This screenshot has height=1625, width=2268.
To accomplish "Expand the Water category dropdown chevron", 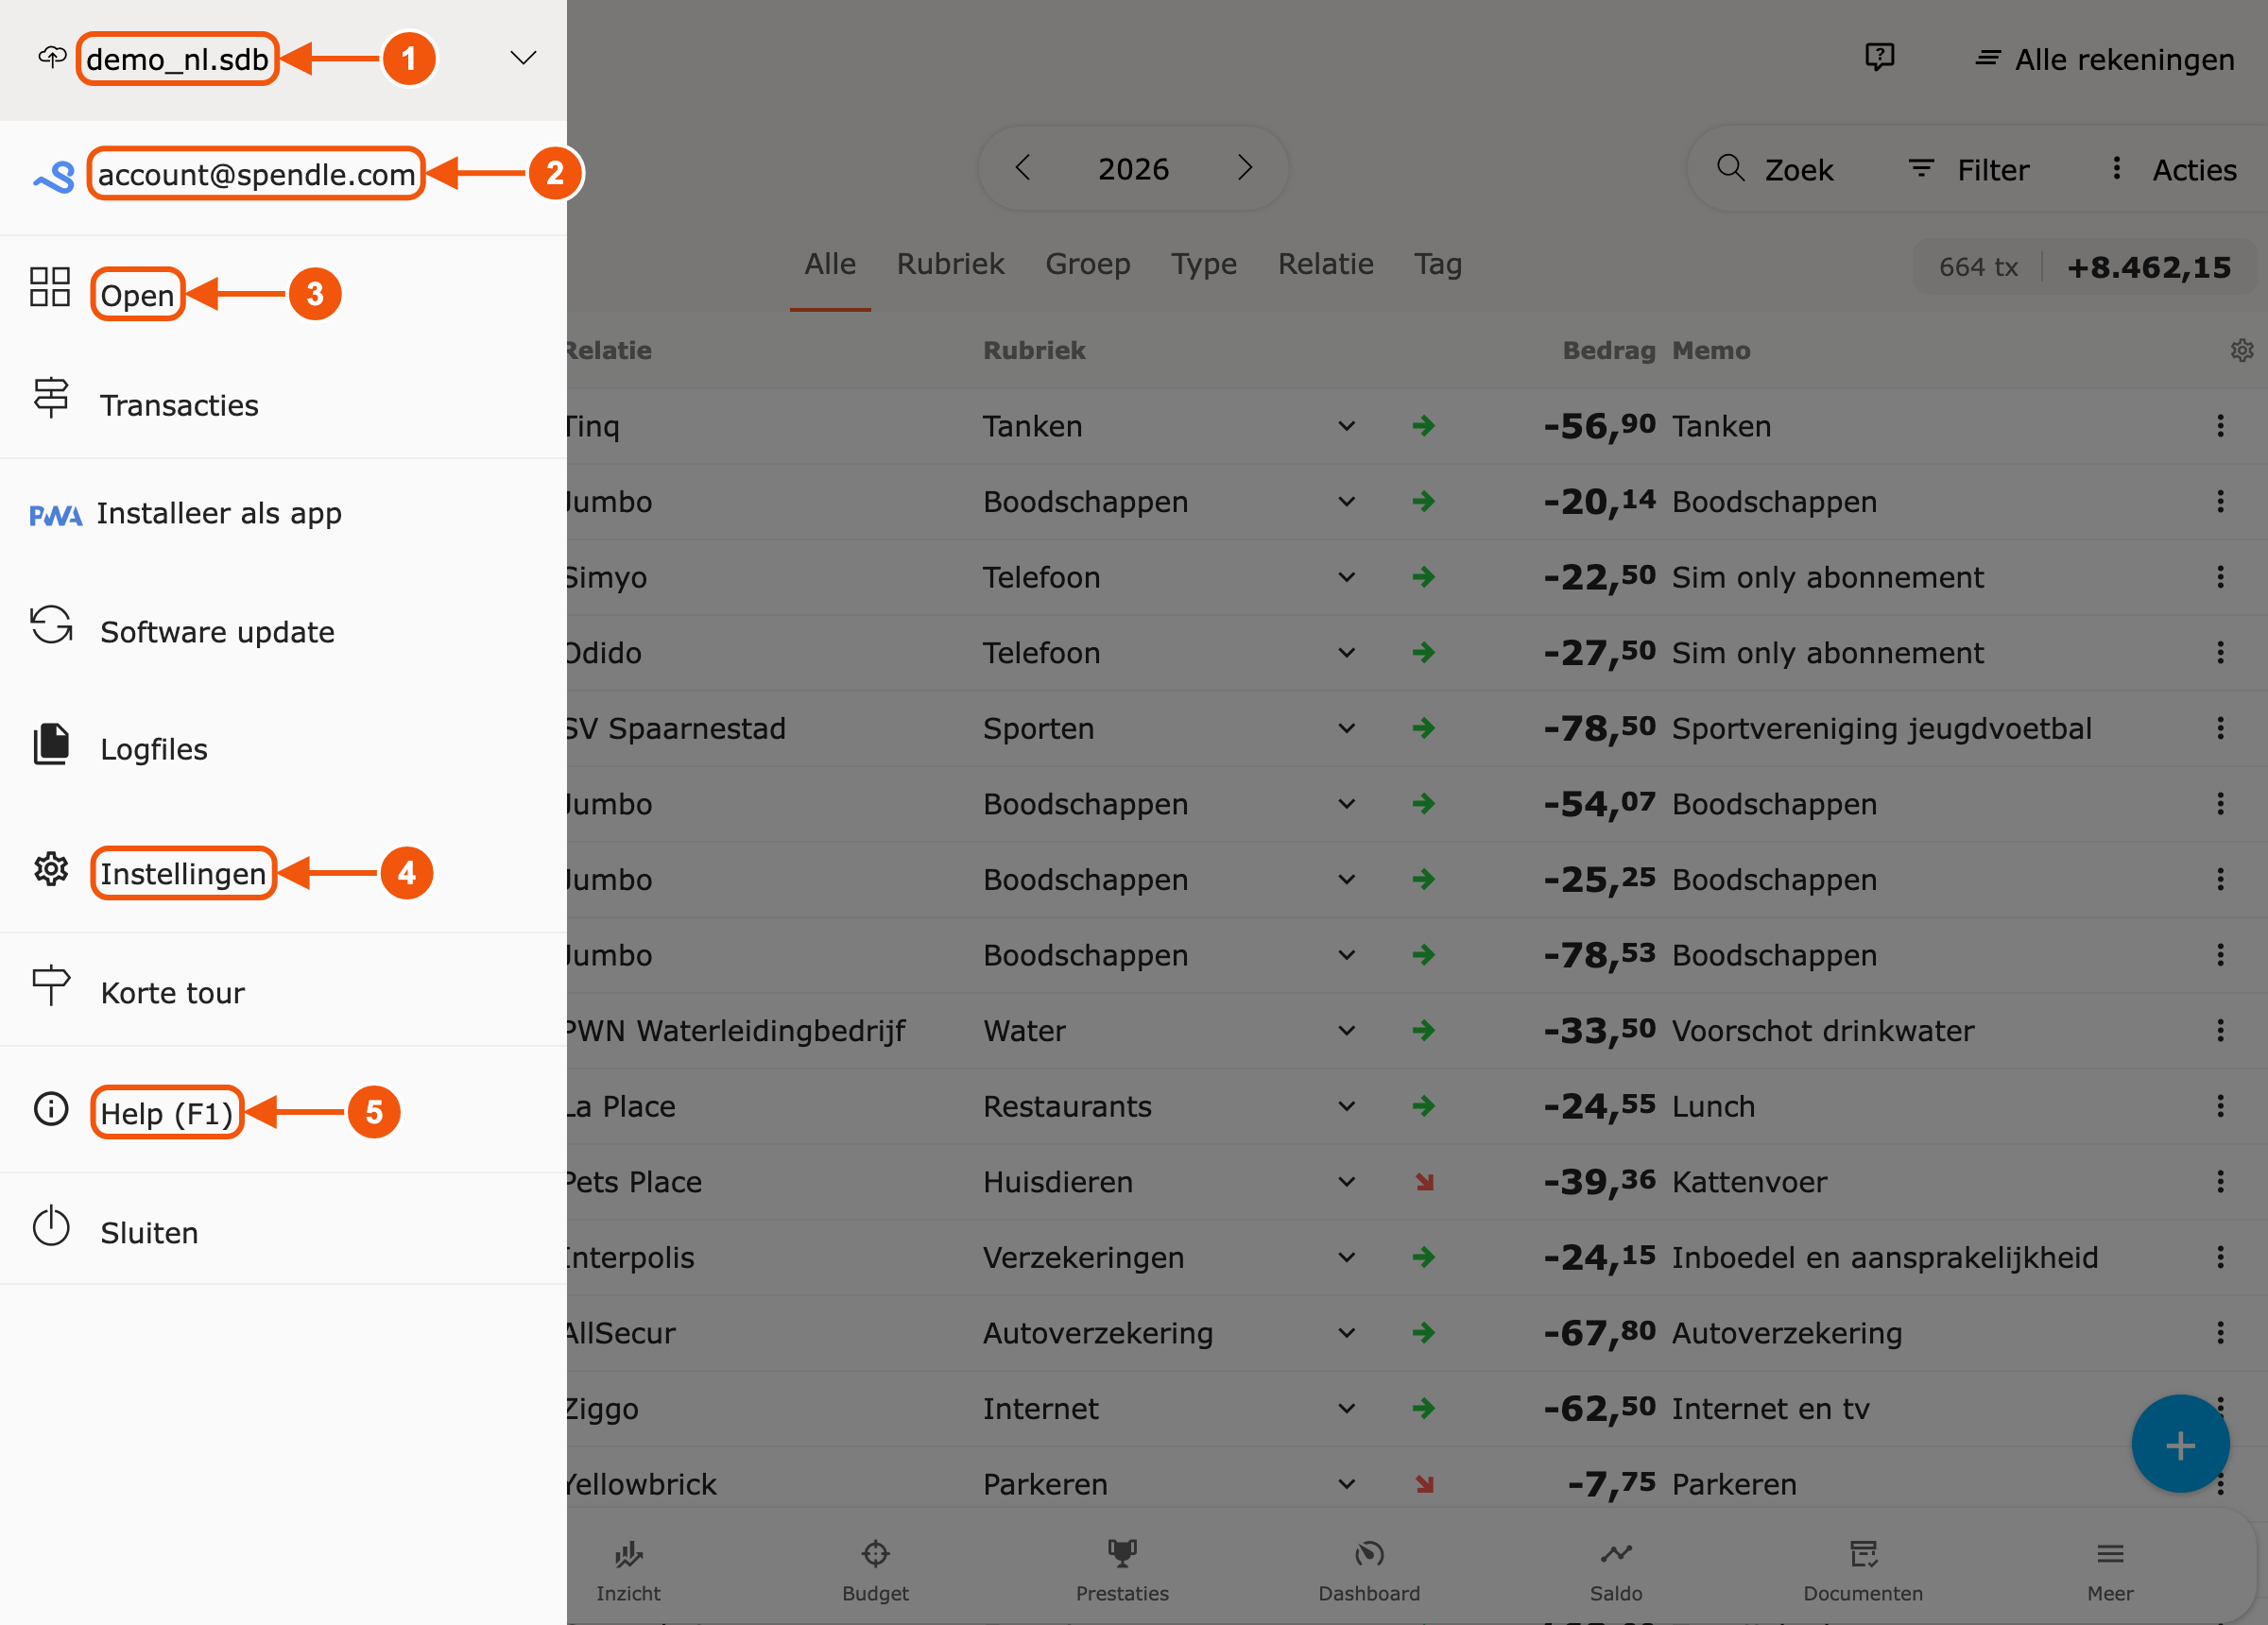I will point(1347,1030).
